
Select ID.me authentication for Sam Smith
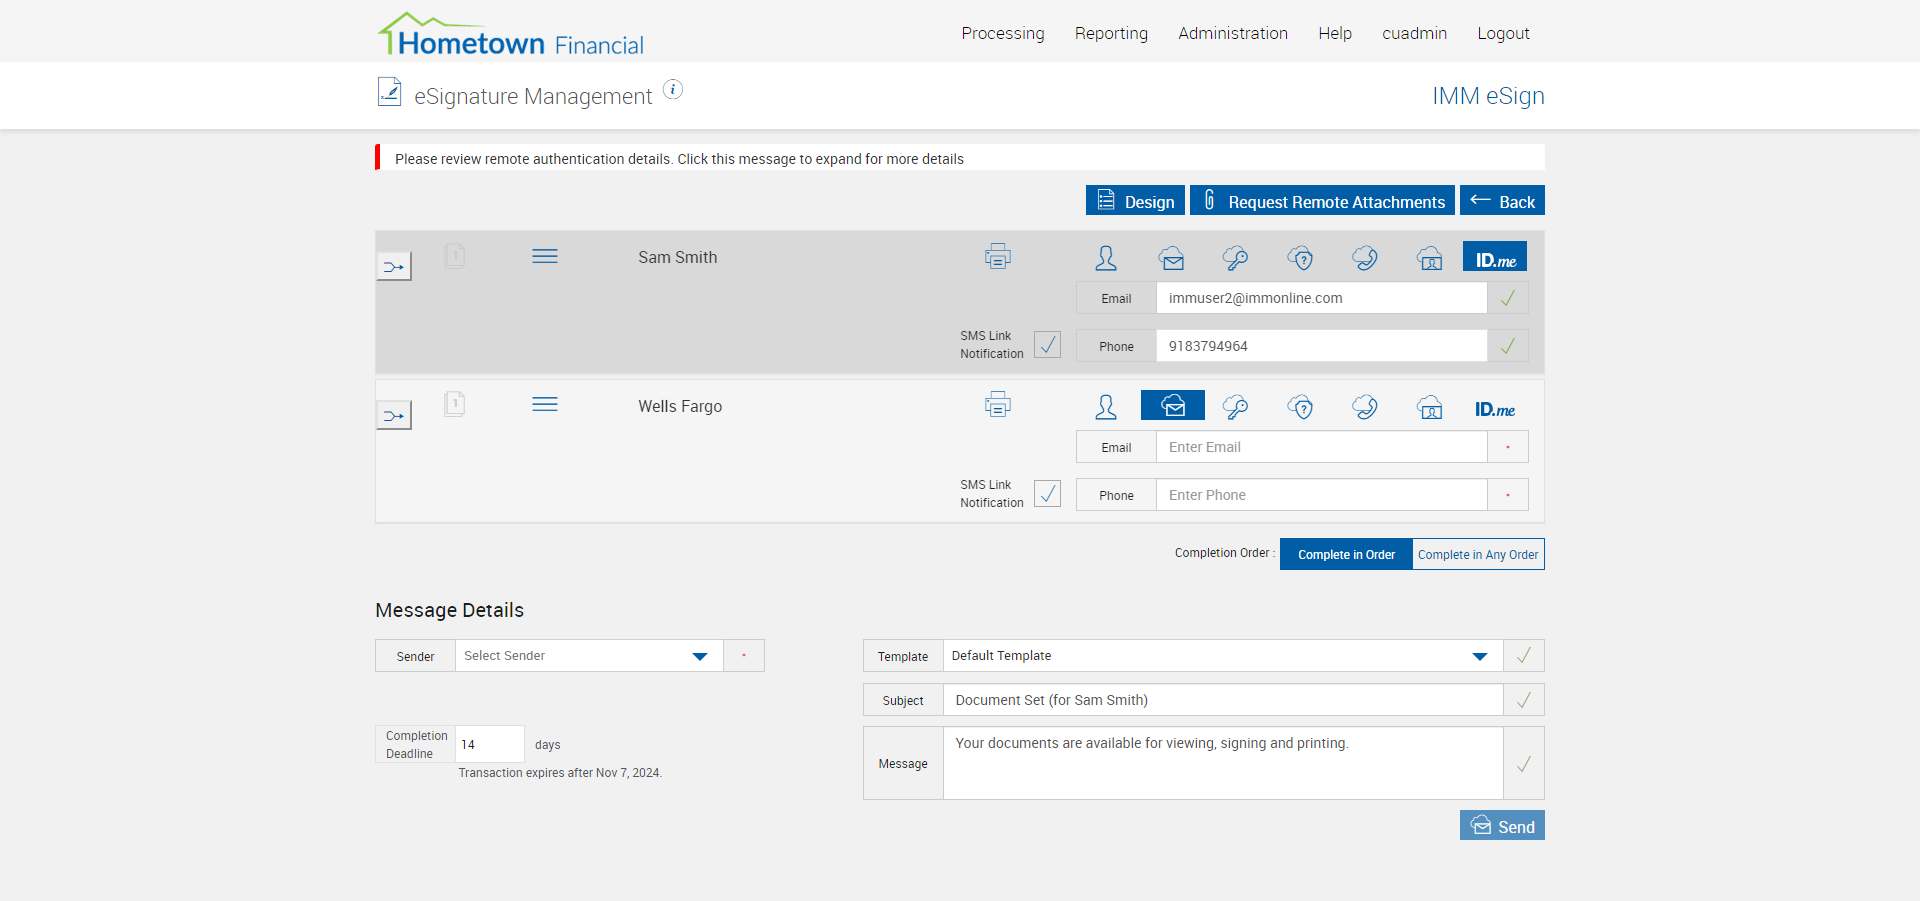(1494, 258)
